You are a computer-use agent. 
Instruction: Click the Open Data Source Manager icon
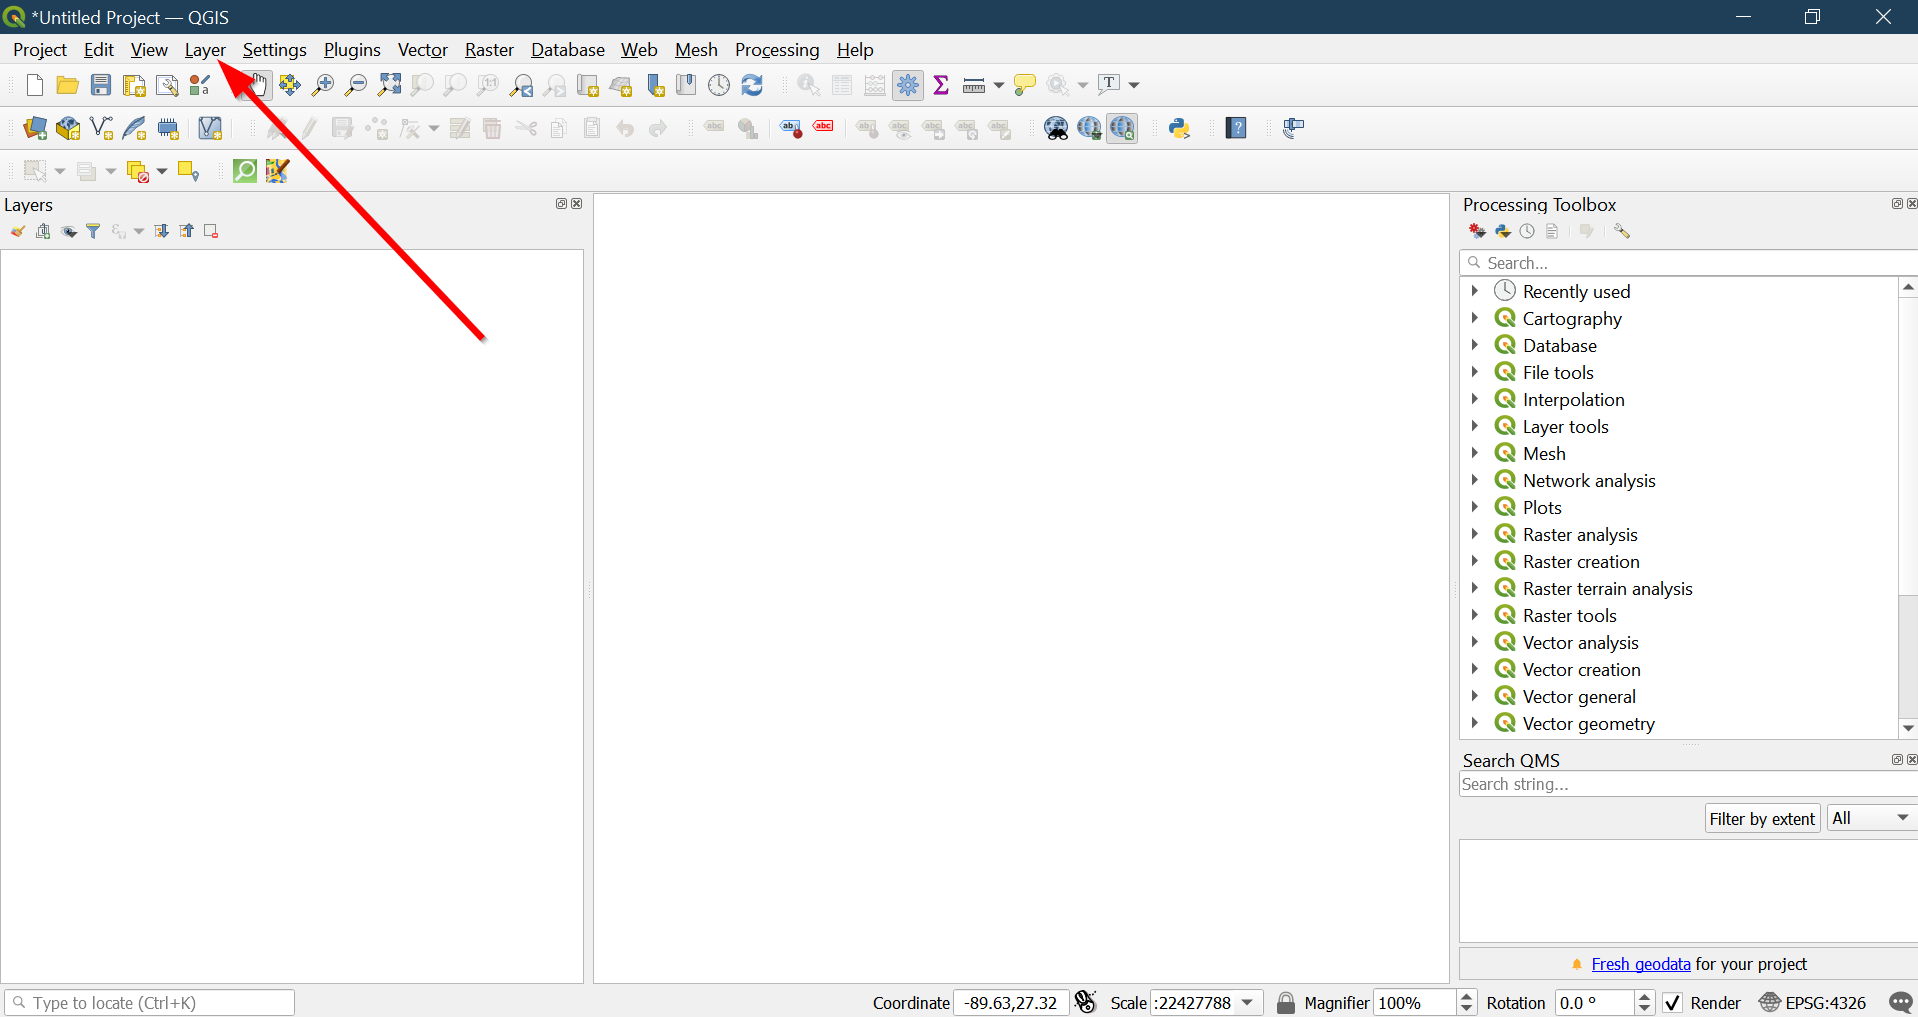(x=35, y=128)
